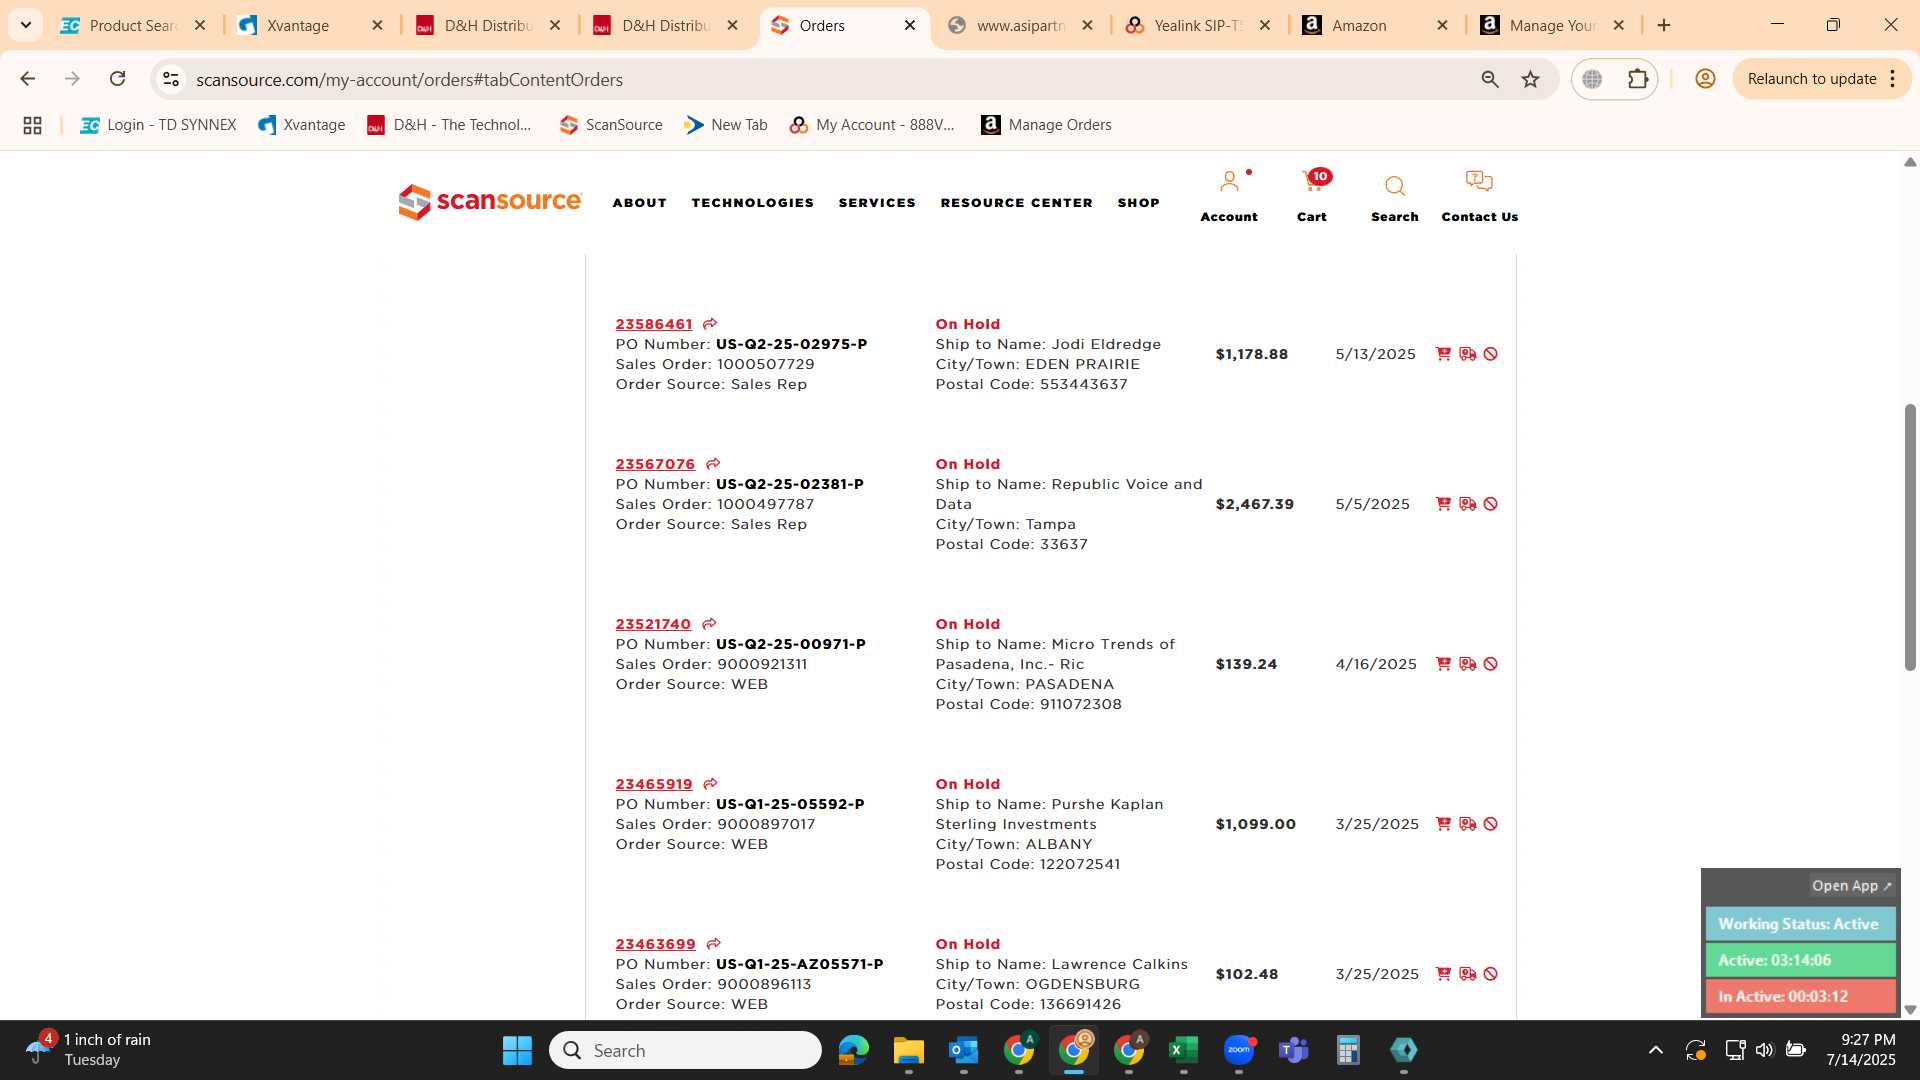Open order number 23463699
Viewport: 1920px width, 1080px height.
click(x=655, y=944)
